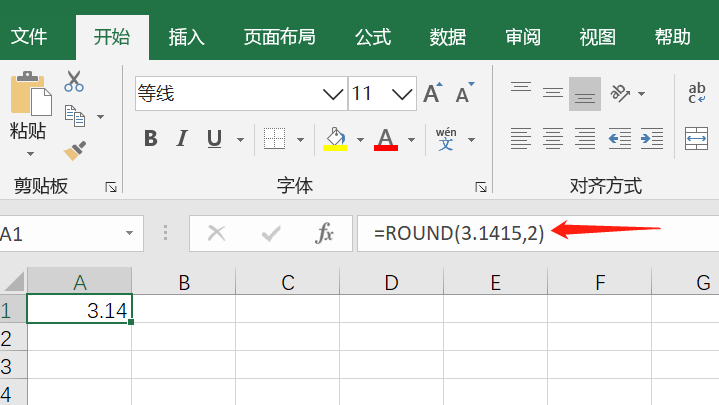The height and width of the screenshot is (405, 719).
Task: Expand the font size dropdown
Action: [x=402, y=94]
